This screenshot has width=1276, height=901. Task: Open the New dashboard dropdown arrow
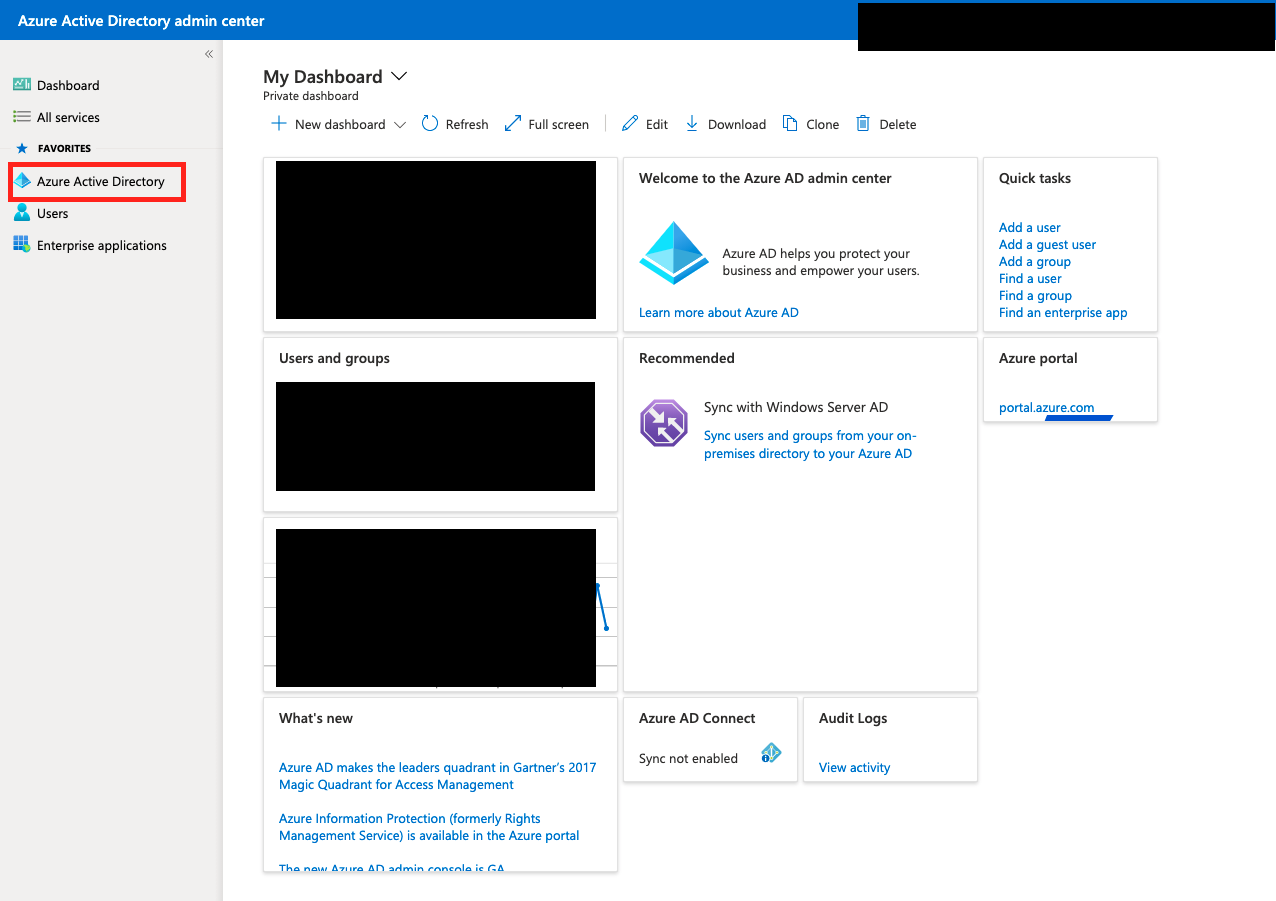400,124
